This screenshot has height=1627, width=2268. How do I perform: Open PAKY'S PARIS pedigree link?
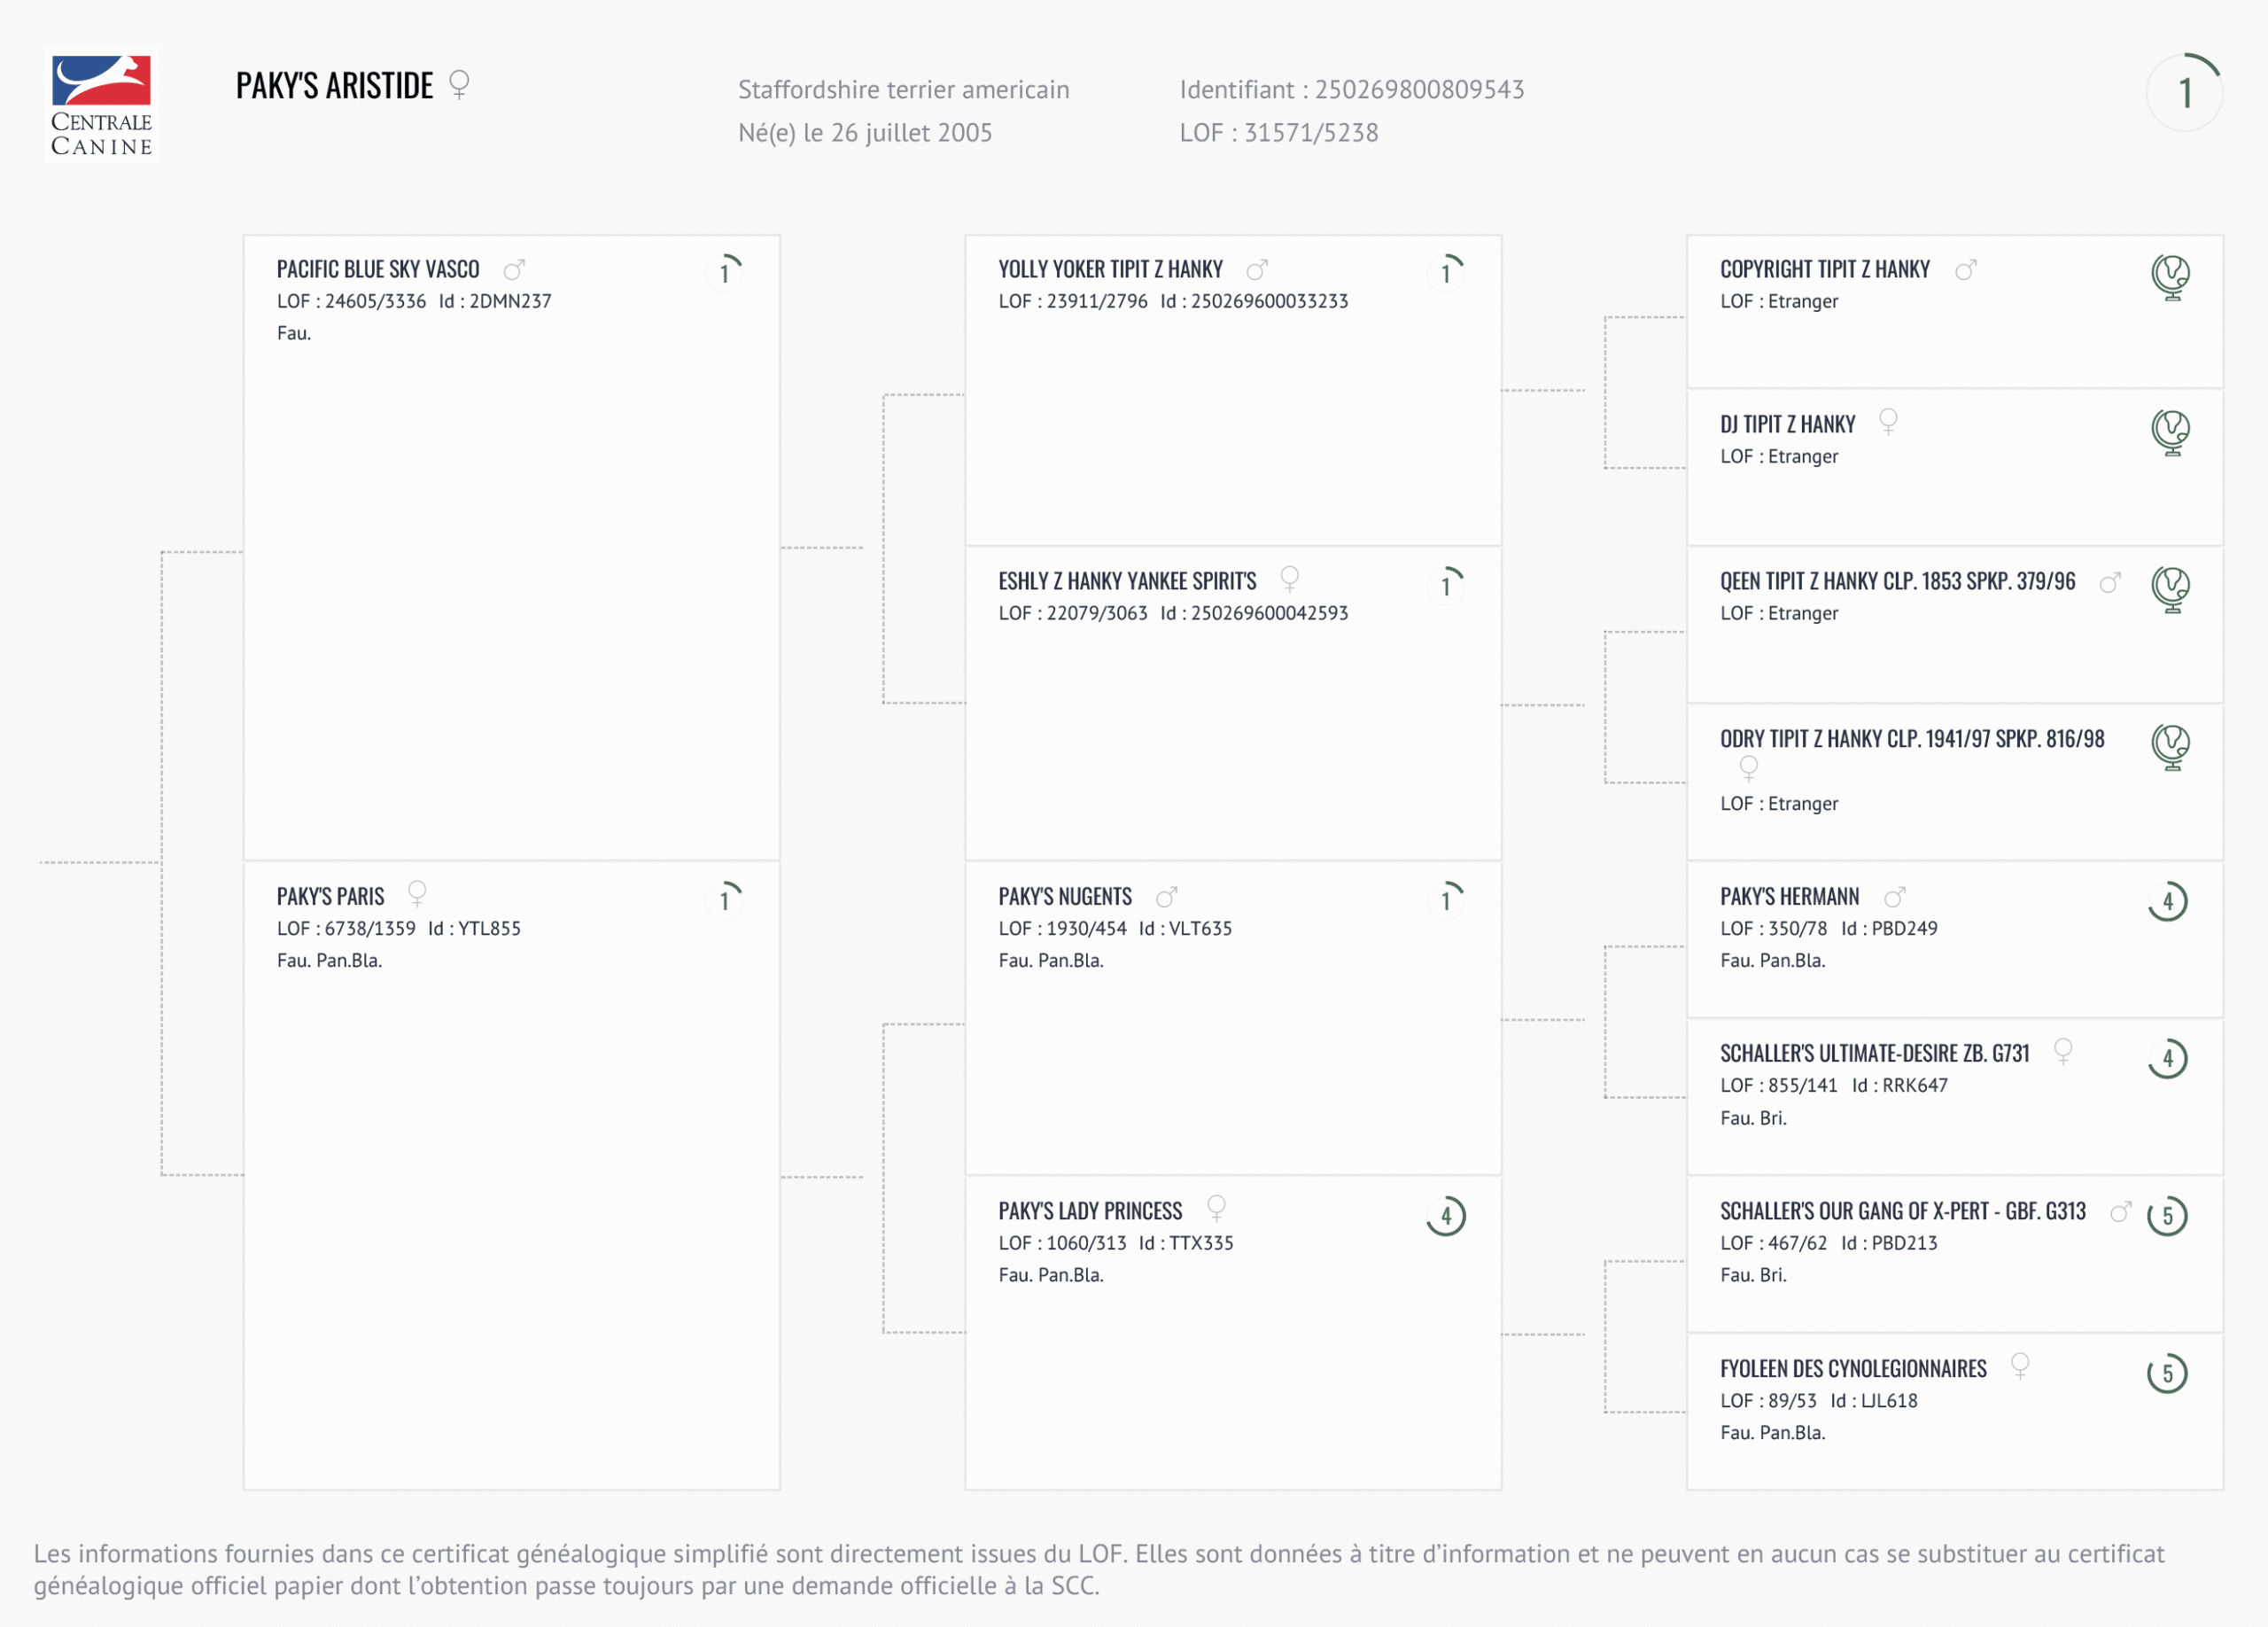pos(330,897)
